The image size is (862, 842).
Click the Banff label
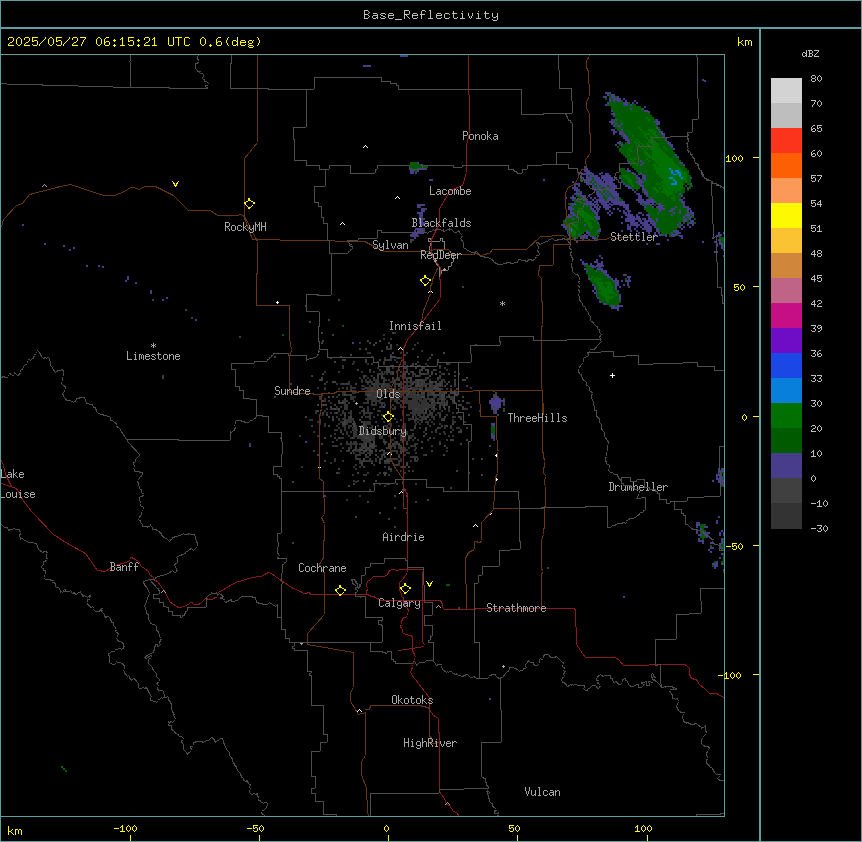[124, 567]
